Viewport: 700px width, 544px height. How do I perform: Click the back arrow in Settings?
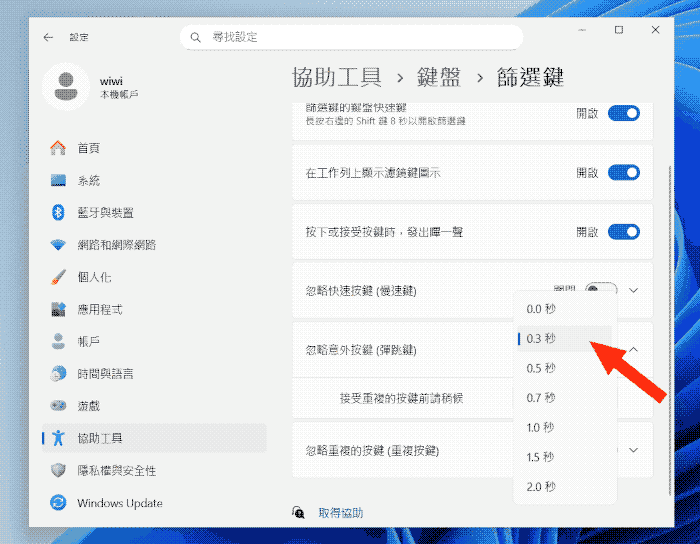pyautogui.click(x=48, y=37)
